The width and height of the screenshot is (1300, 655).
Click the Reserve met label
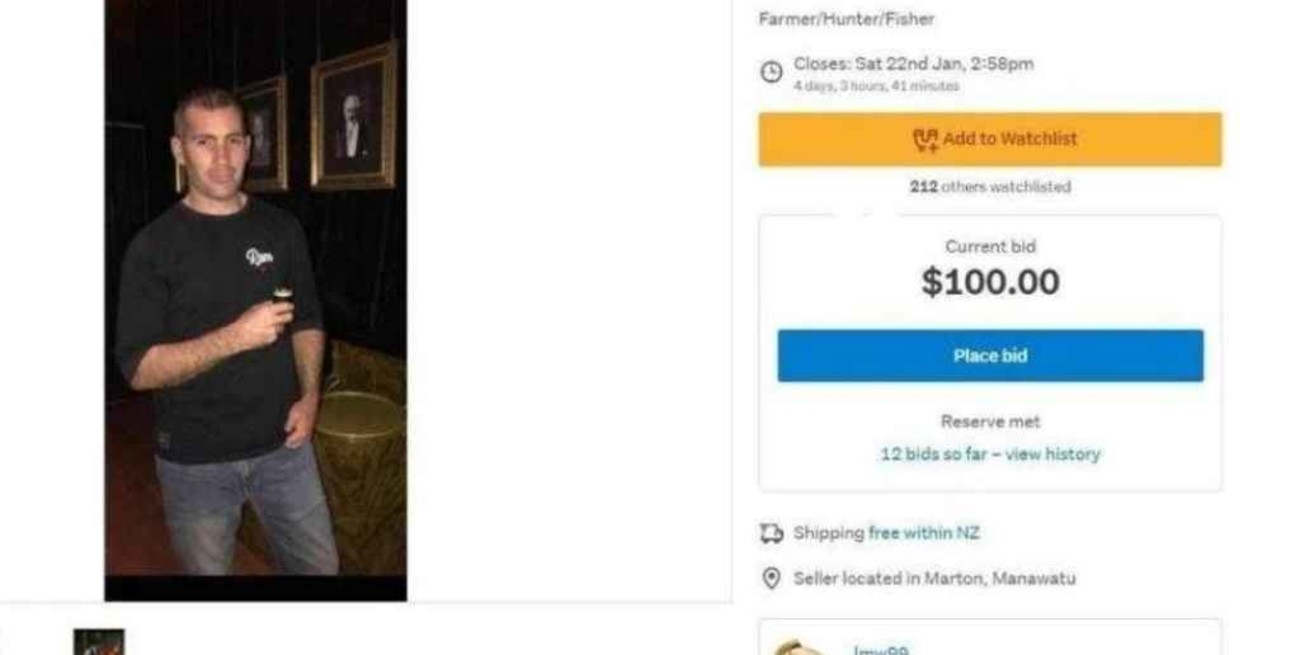pos(990,421)
